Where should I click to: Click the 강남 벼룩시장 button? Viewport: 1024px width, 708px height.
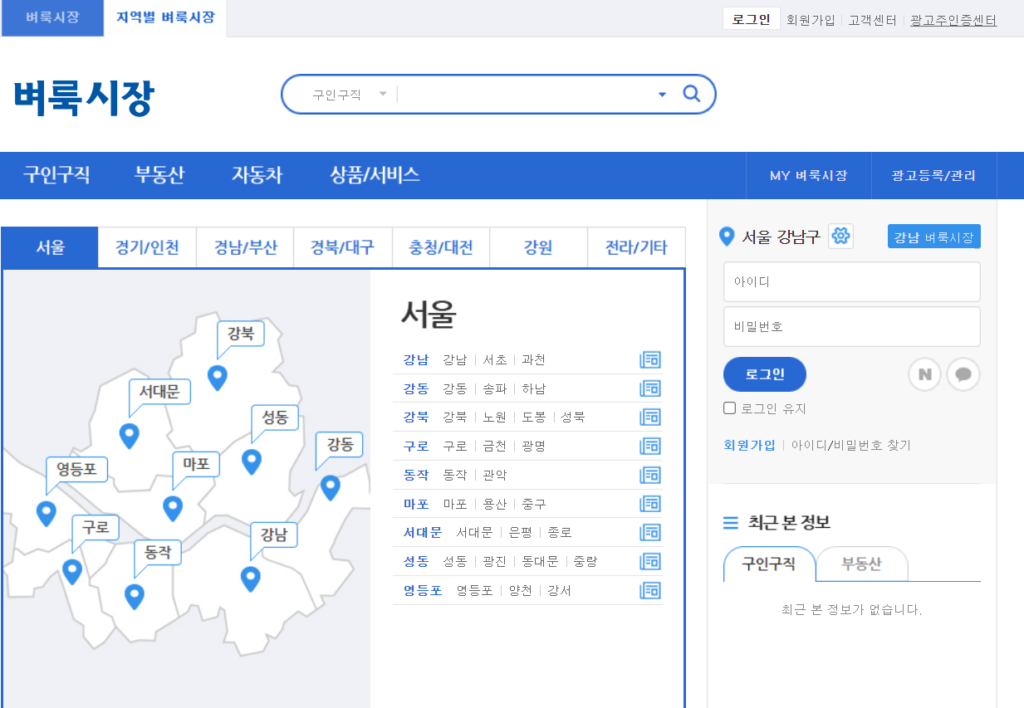click(933, 237)
